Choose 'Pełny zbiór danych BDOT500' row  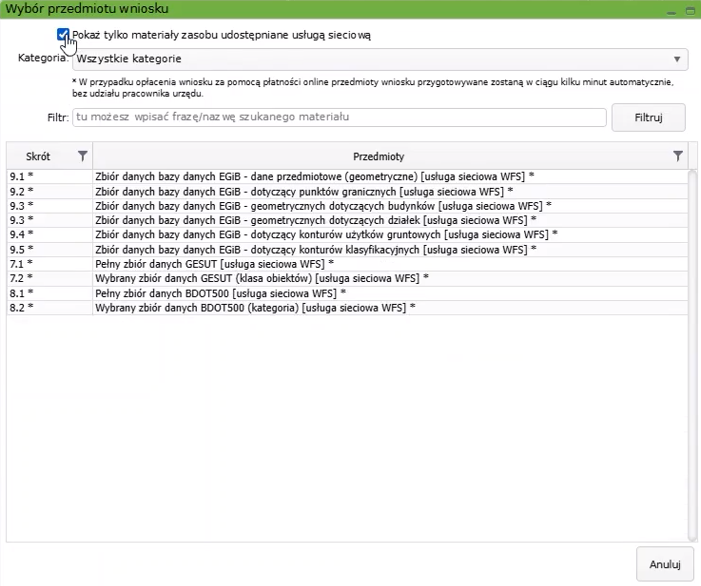(220, 293)
